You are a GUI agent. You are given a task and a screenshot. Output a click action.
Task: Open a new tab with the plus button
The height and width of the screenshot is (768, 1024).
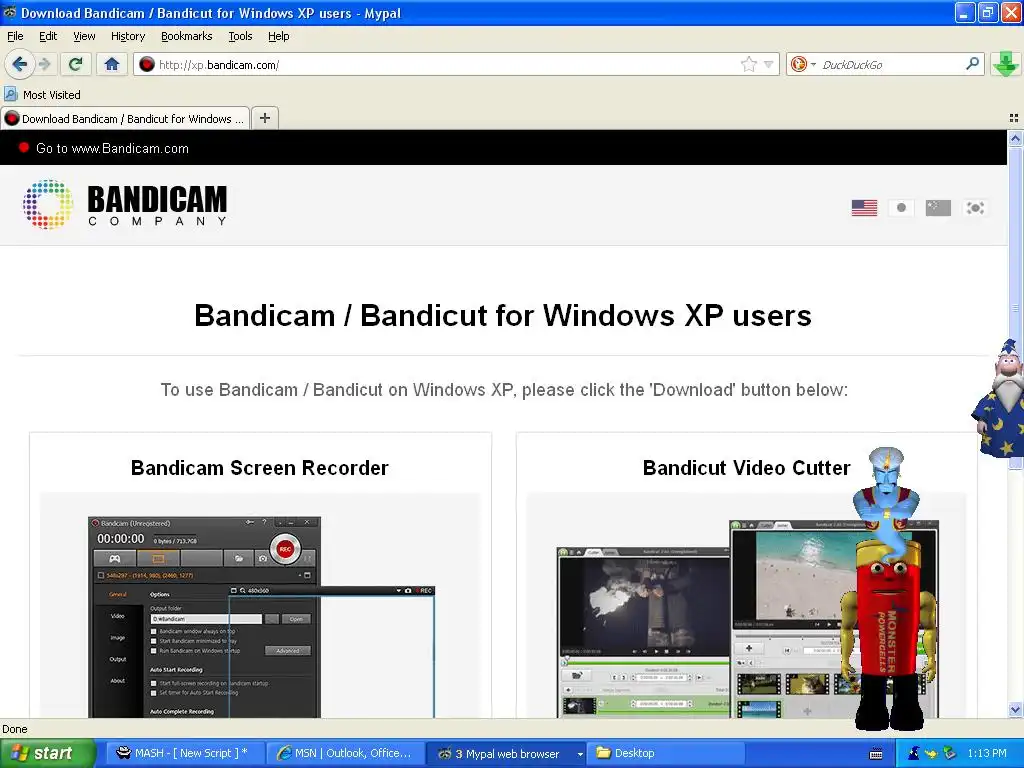pos(264,118)
